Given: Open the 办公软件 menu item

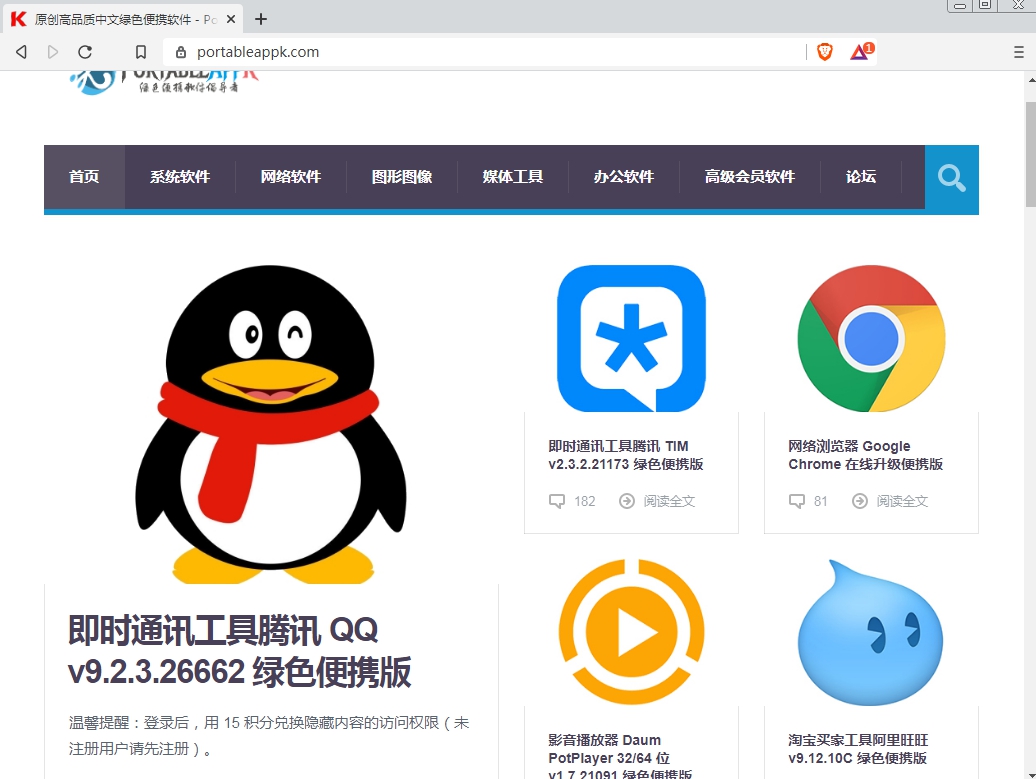Looking at the screenshot, I should pyautogui.click(x=624, y=176).
